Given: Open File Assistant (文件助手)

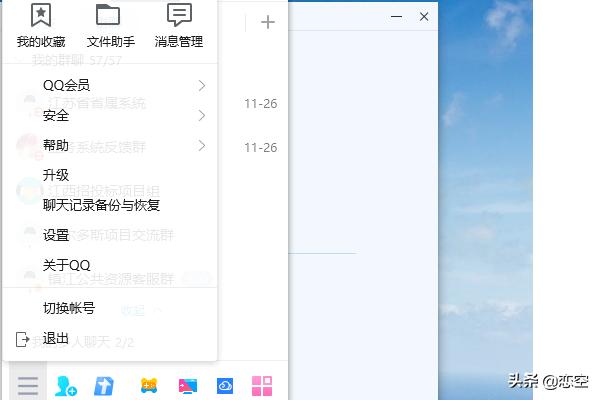Looking at the screenshot, I should point(110,25).
